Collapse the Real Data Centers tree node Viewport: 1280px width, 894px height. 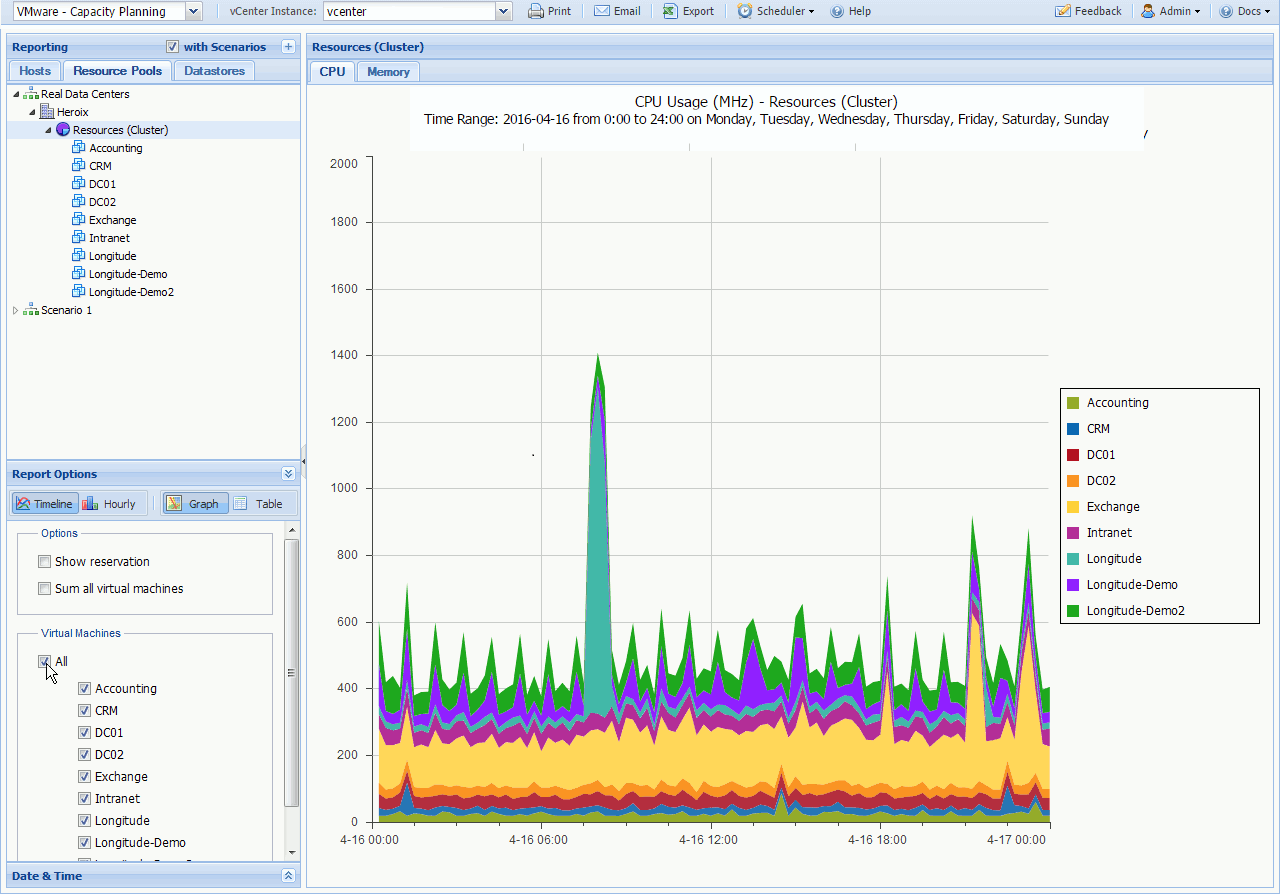[16, 94]
